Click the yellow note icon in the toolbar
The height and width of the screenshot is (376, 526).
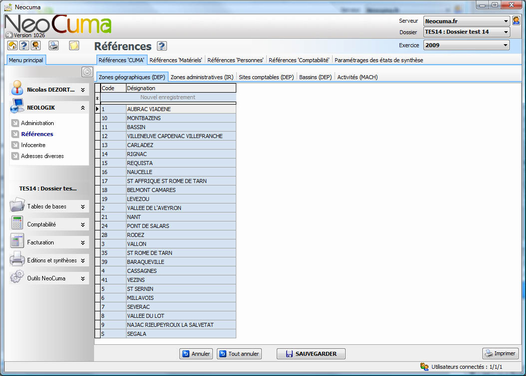[x=74, y=45]
